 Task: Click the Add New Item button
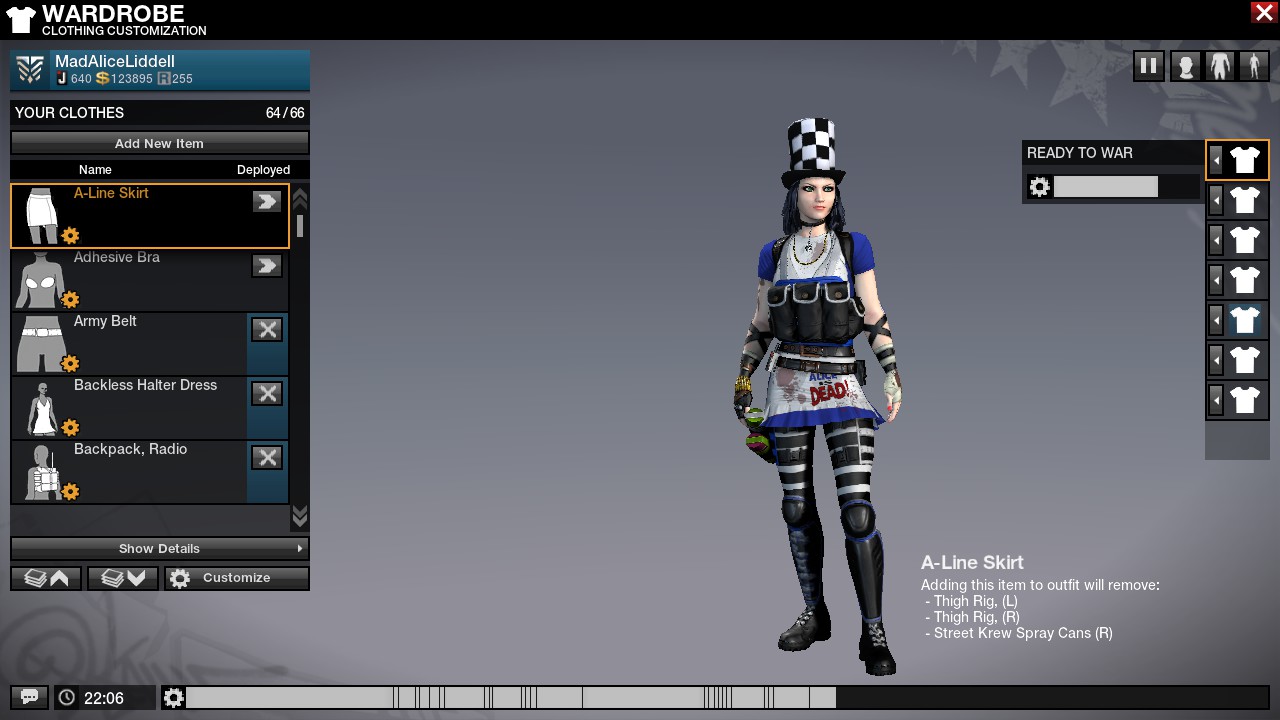(160, 143)
